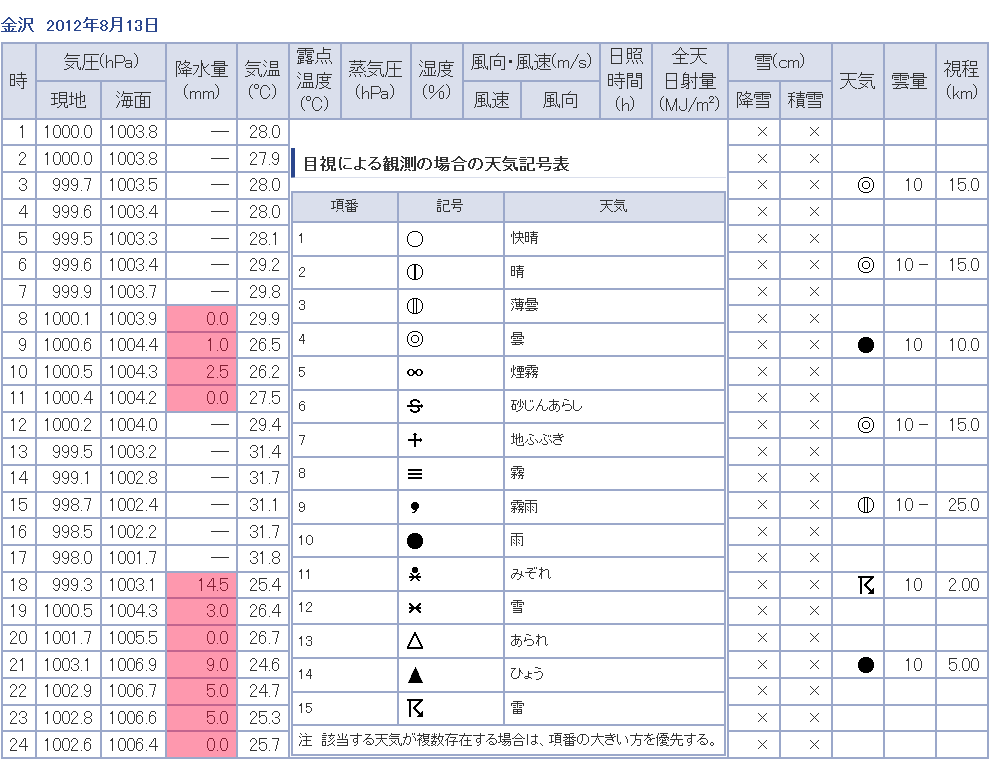Click the cloudy weather symbol for hour 12
The height and width of the screenshot is (760, 990).
pos(866,425)
